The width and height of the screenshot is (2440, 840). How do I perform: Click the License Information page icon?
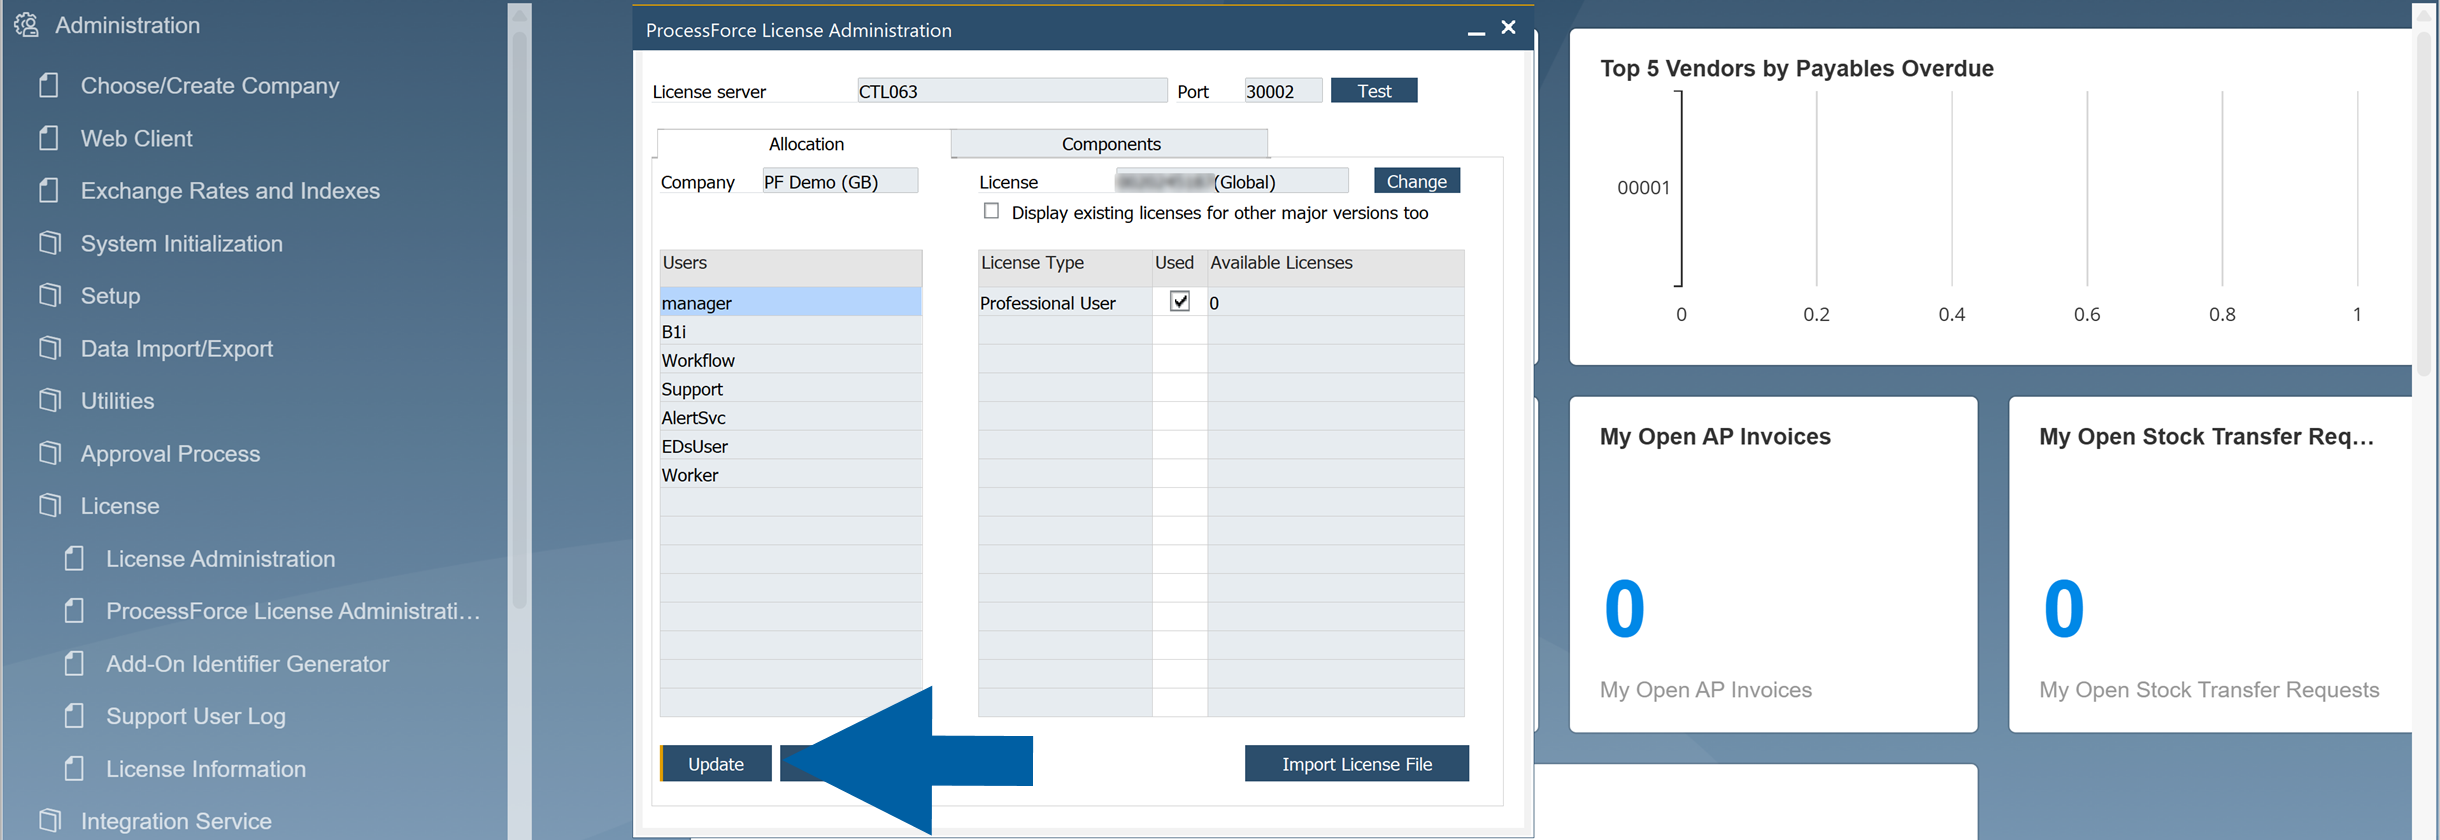(x=74, y=768)
